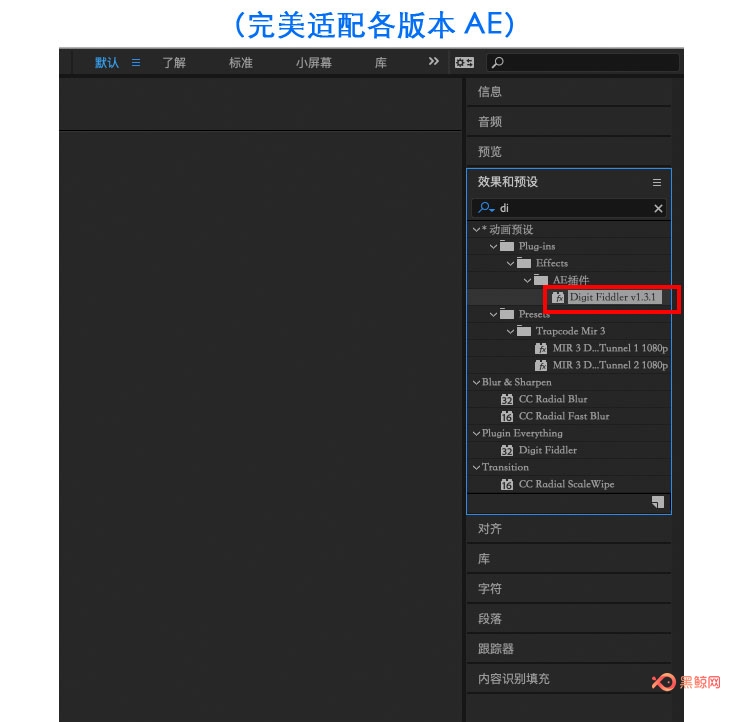Screen dimensions: 750x722
Task: Click the workspace sync settings icon
Action: [x=463, y=62]
